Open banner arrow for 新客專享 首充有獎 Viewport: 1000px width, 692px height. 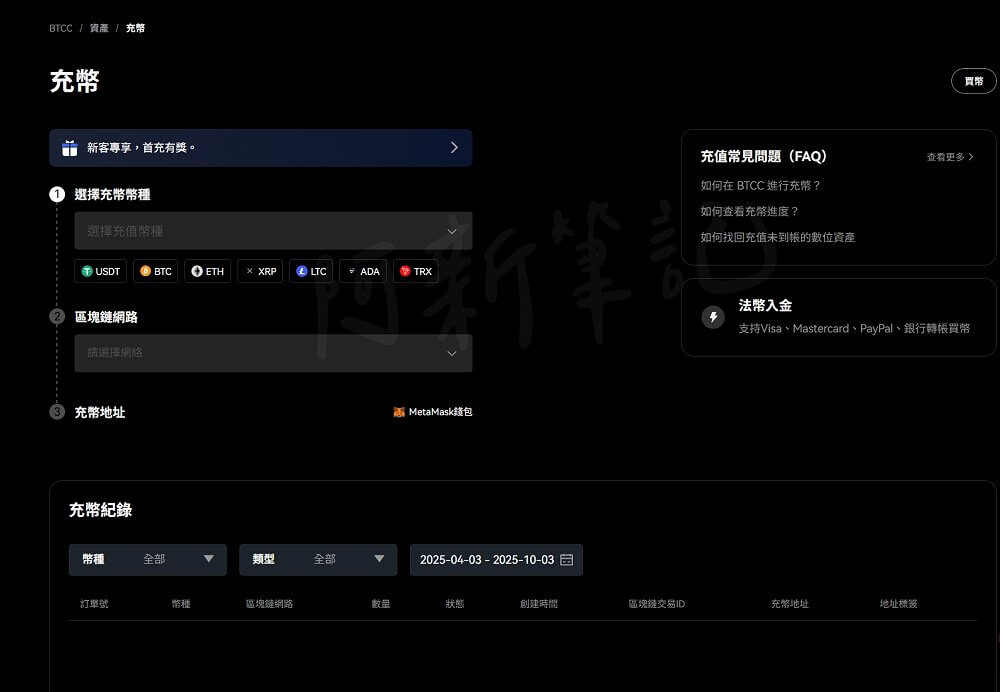(454, 147)
